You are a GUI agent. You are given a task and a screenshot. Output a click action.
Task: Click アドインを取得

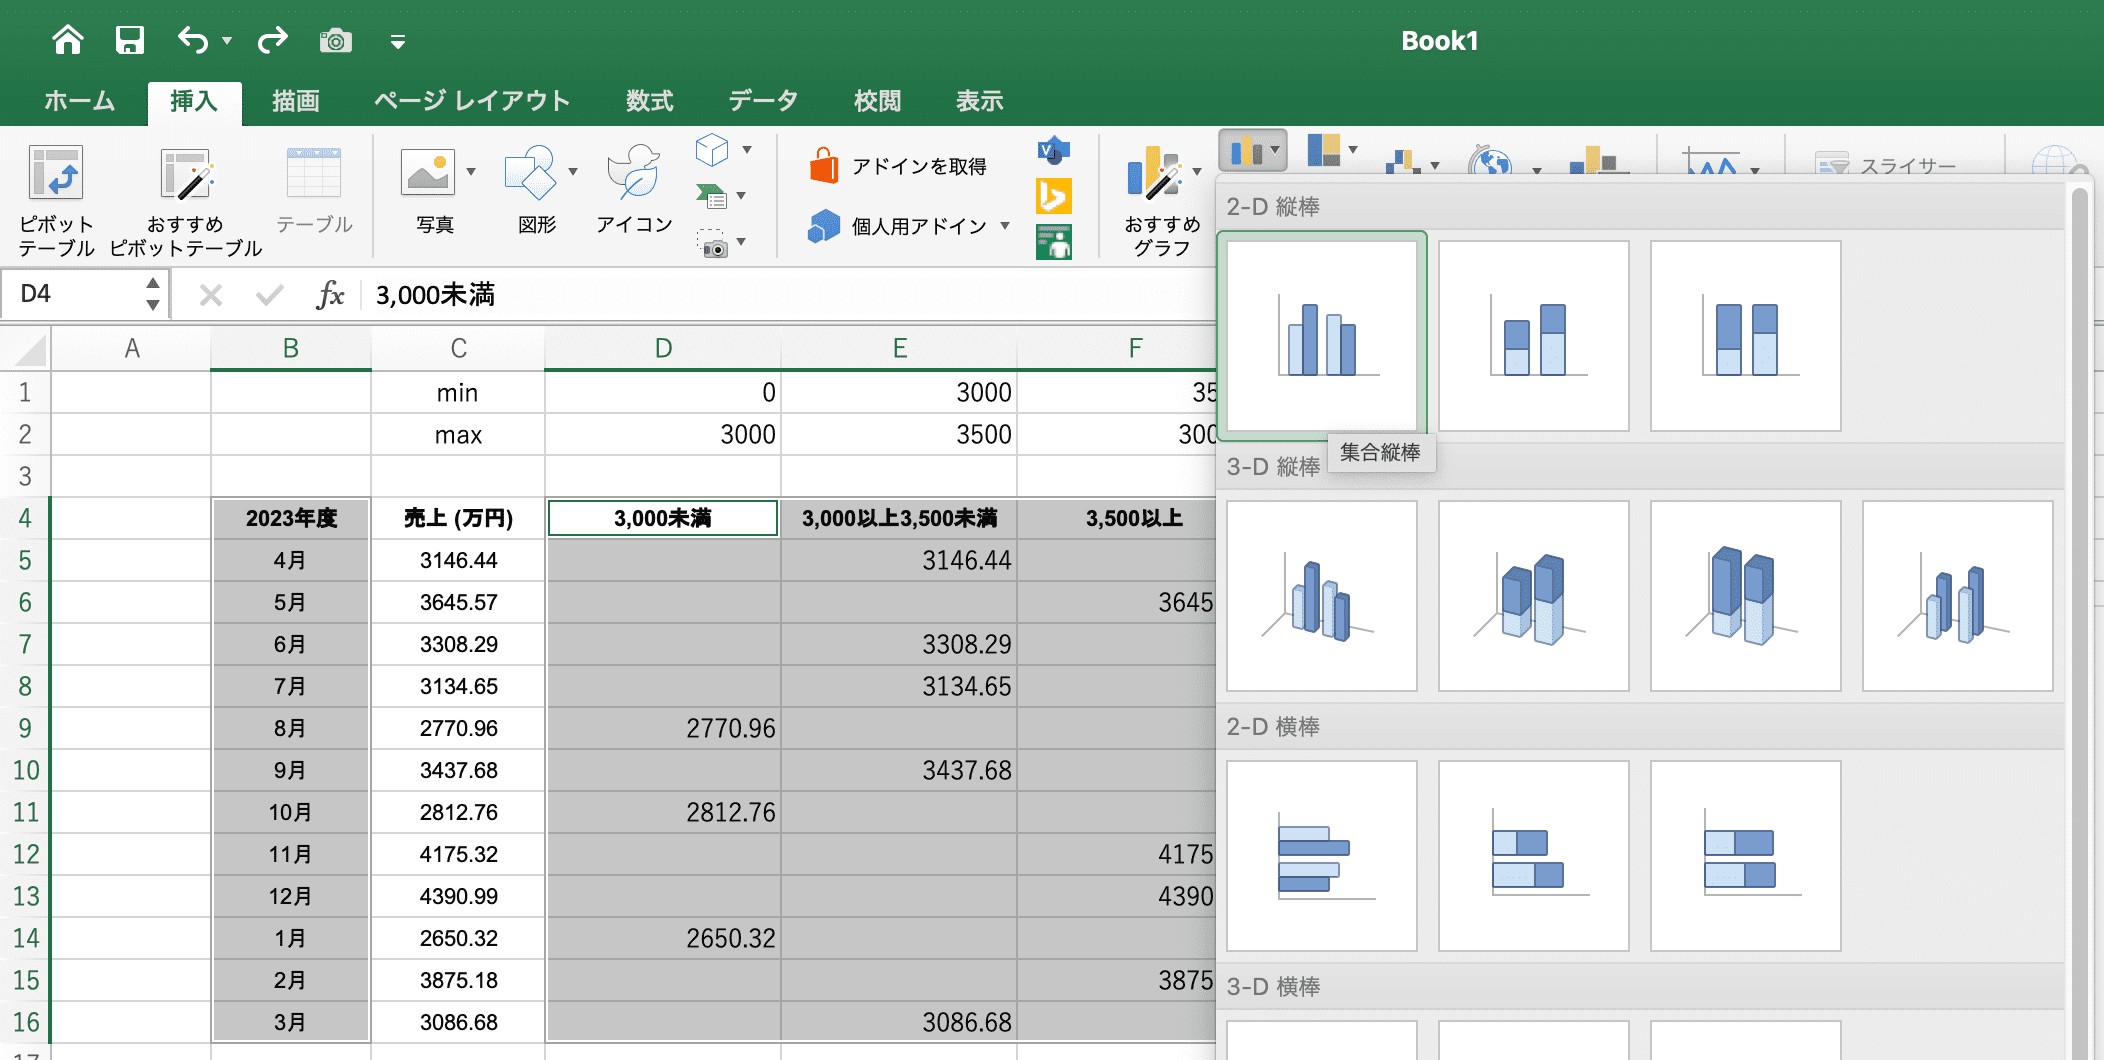(898, 166)
